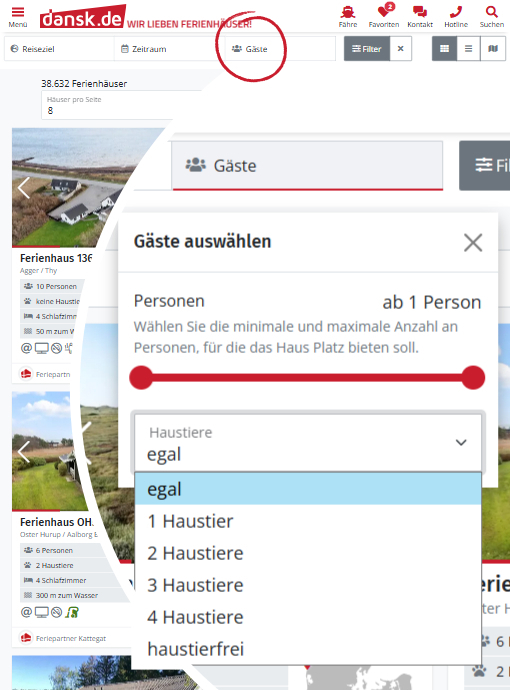Open Ferienhaus 136 title link
Screen dimensions: 510x690
[x=56, y=258]
